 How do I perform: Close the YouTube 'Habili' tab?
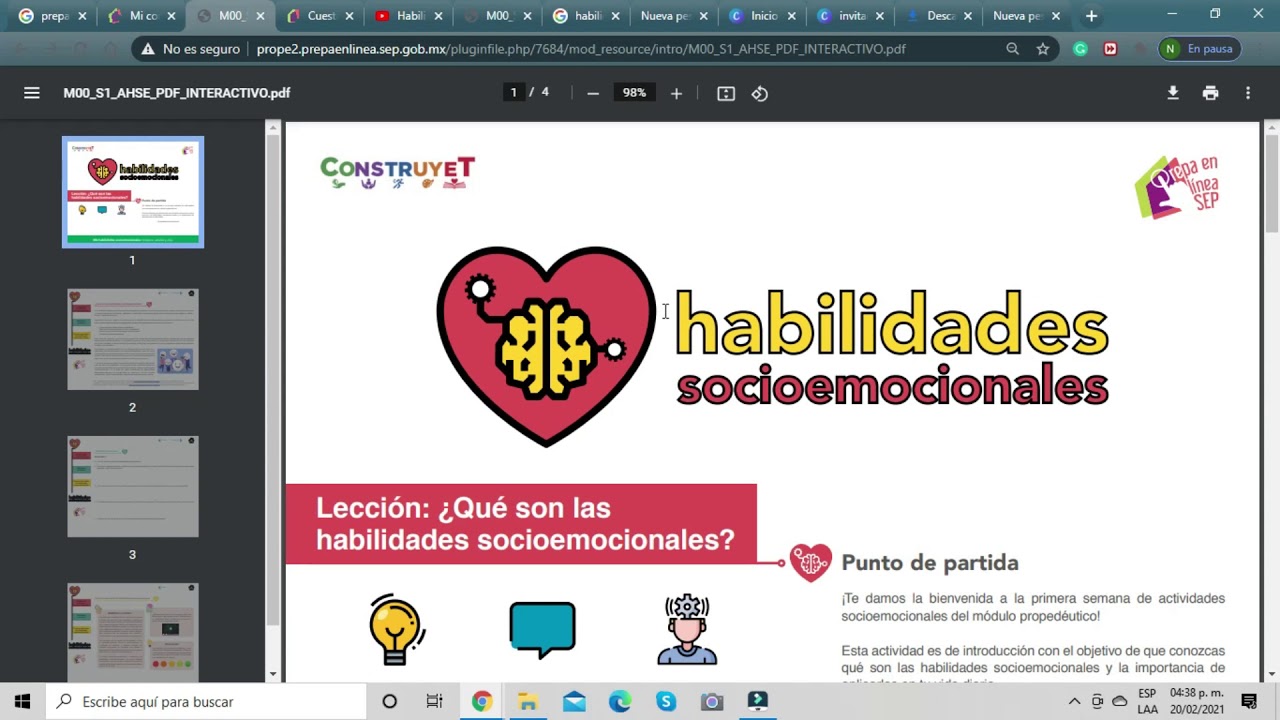(438, 16)
